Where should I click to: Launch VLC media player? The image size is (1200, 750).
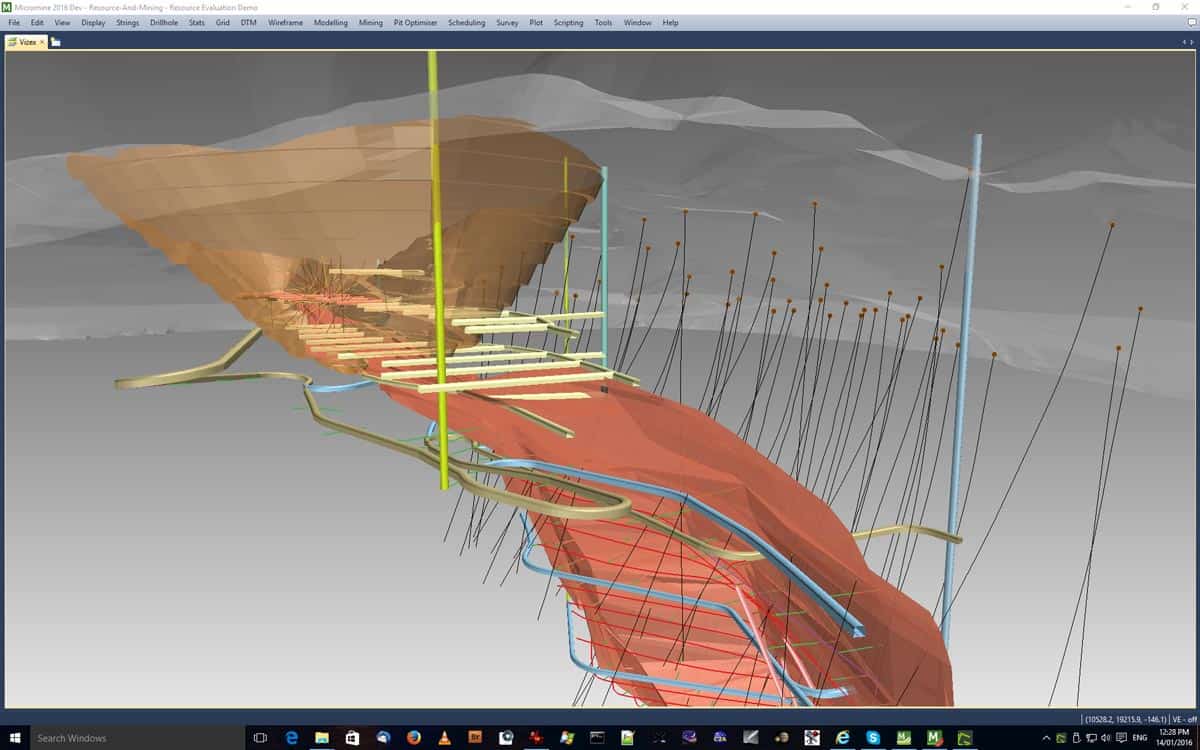[x=443, y=738]
